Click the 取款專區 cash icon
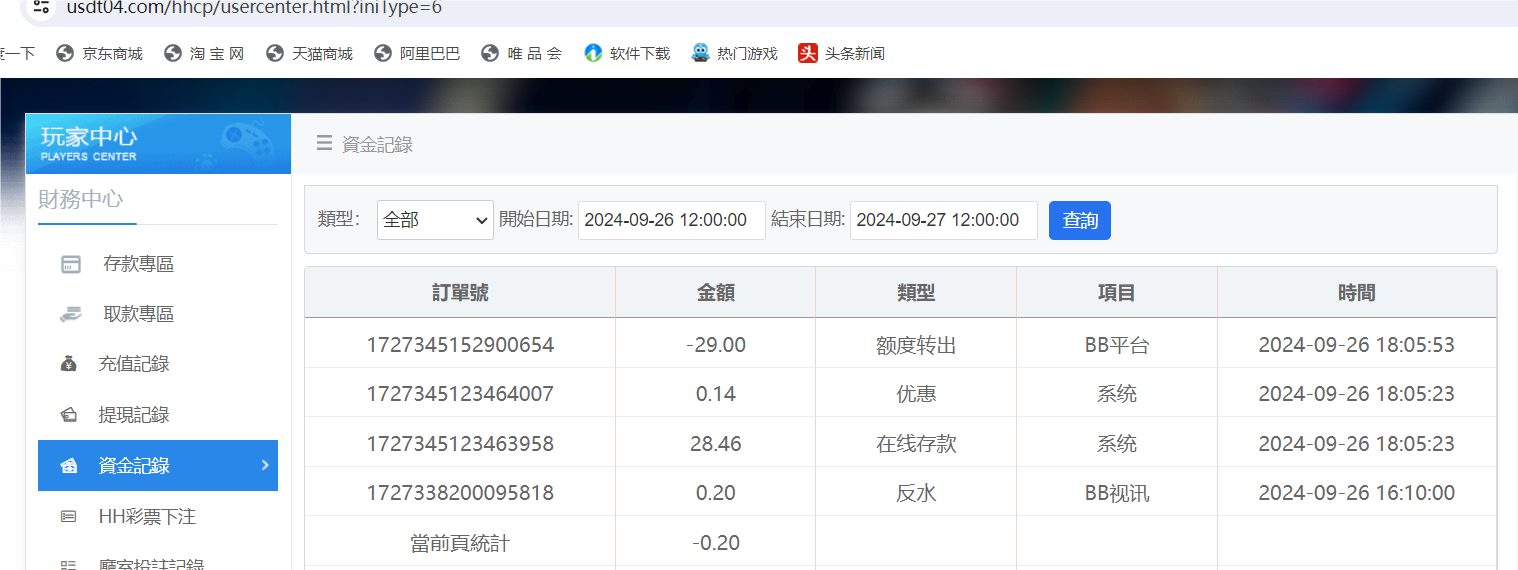The image size is (1518, 570). [70, 315]
